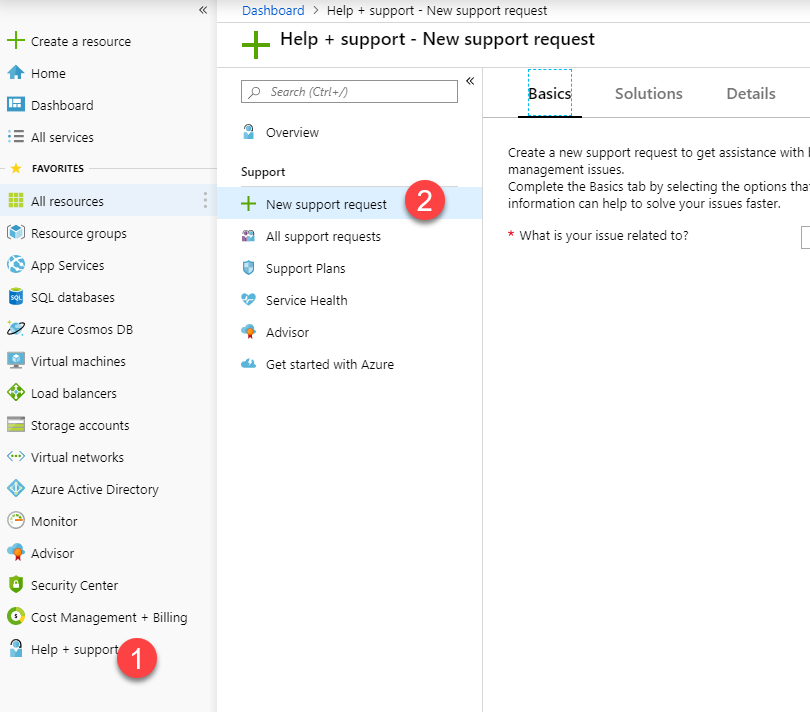Click the Security Center shield icon

(x=16, y=585)
